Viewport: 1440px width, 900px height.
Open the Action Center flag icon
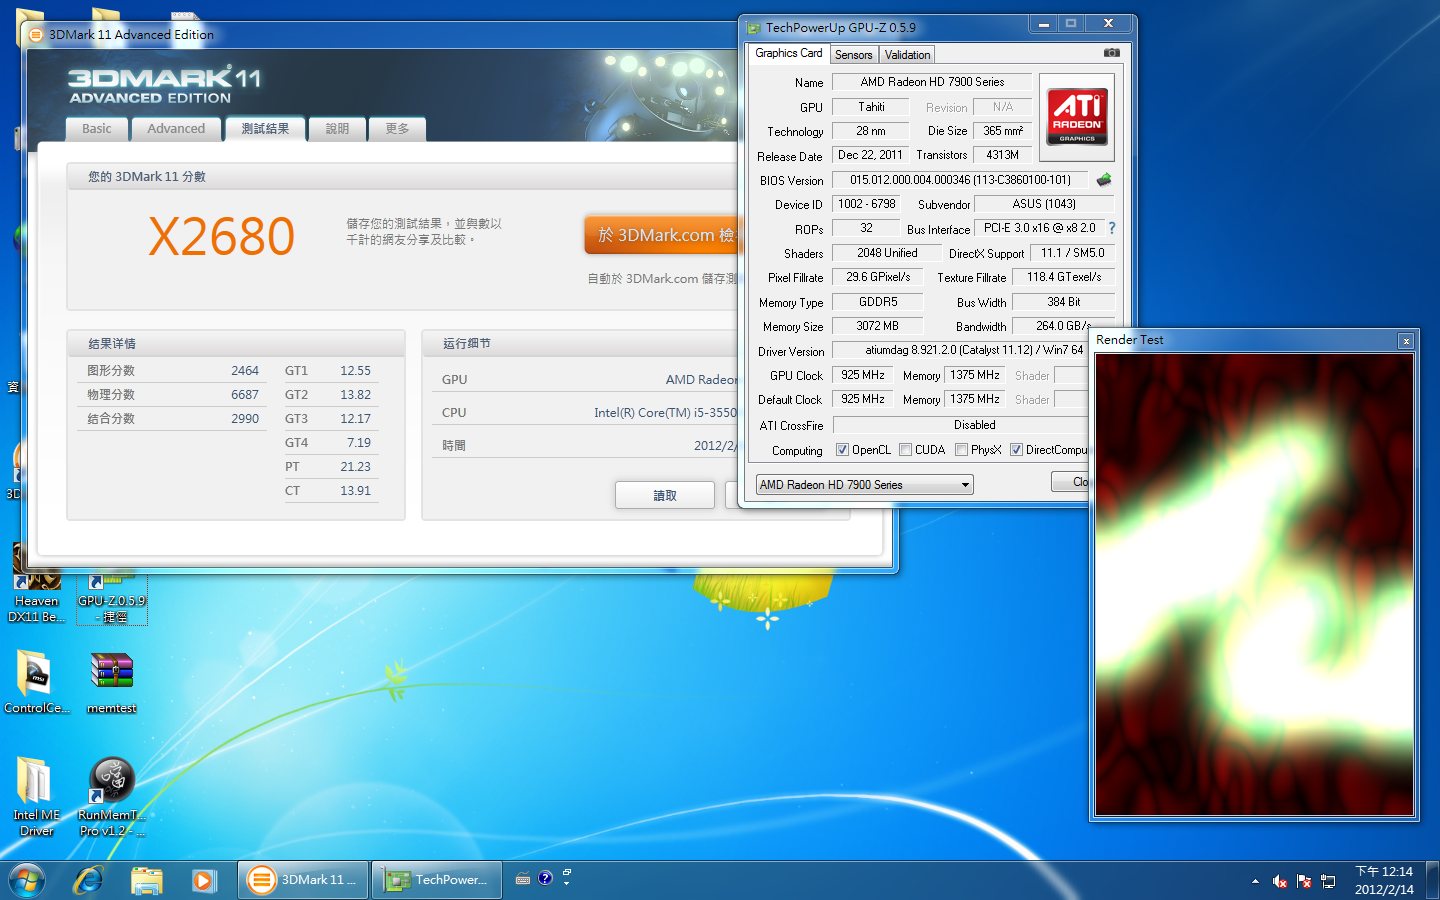point(1303,881)
